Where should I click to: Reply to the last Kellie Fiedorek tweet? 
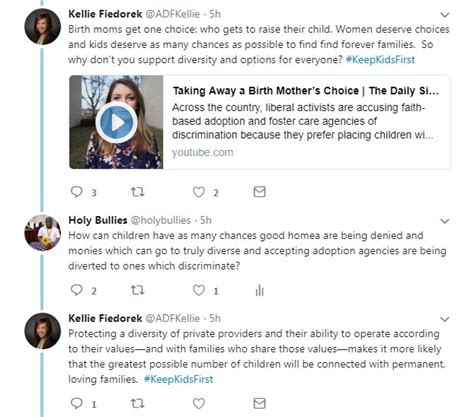[x=77, y=403]
